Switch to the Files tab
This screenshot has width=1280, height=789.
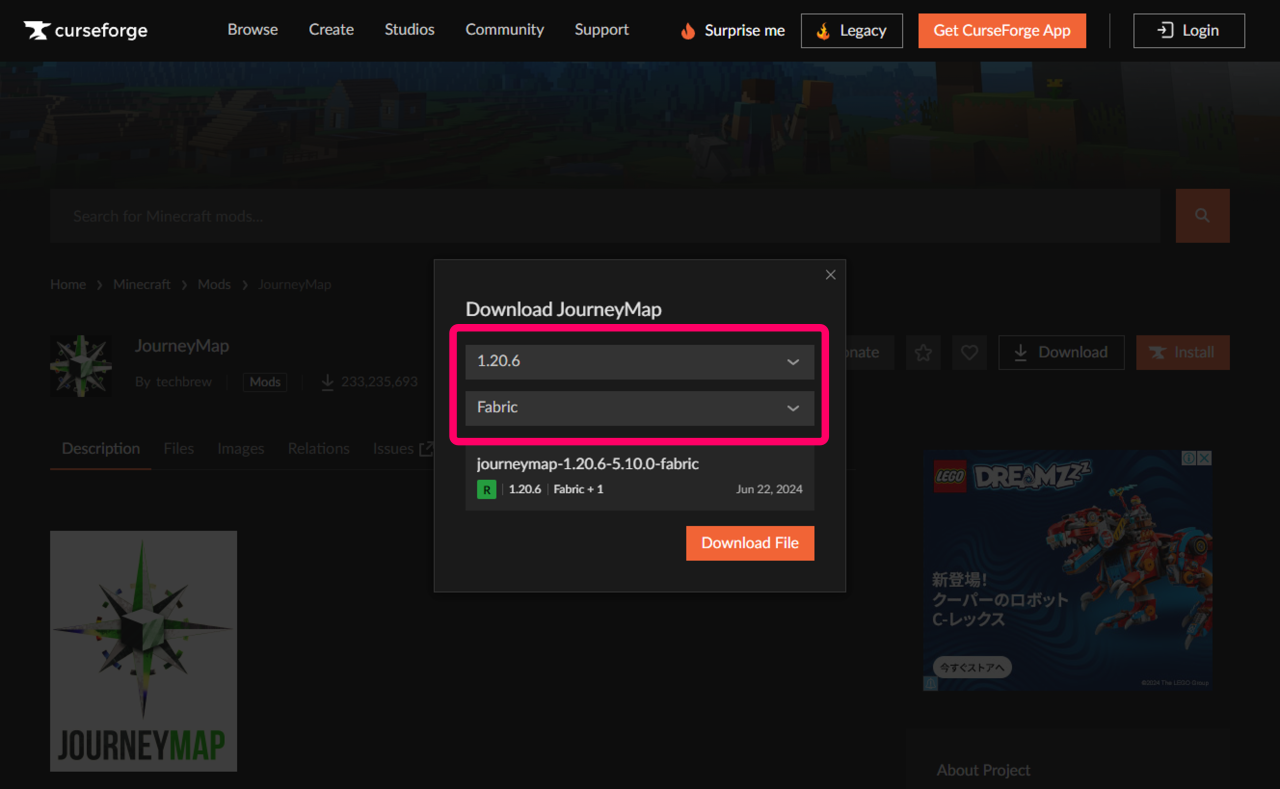[x=179, y=449]
